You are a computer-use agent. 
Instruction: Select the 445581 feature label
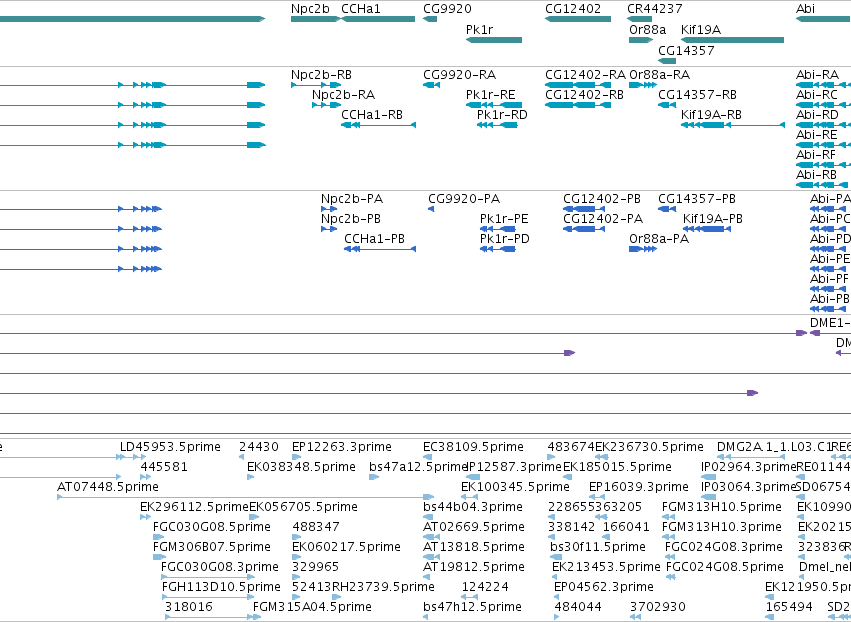pyautogui.click(x=164, y=467)
